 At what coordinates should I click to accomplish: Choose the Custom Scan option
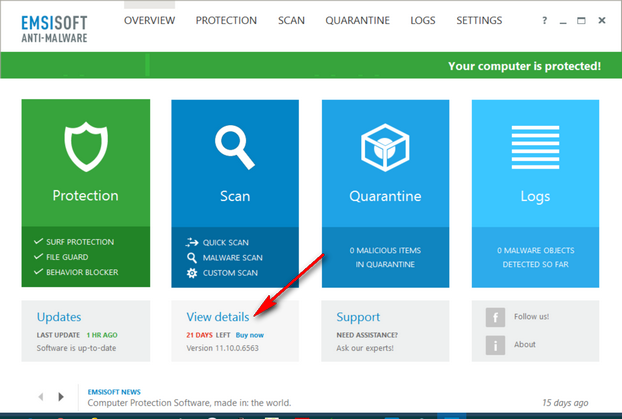pos(230,273)
